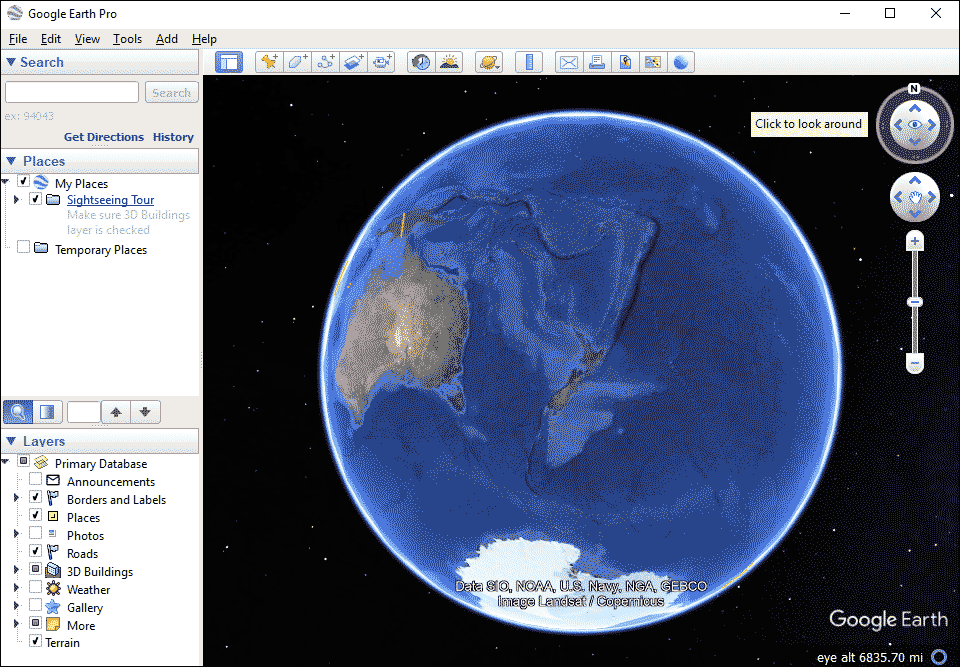
Task: Add an image overlay from the toolbar
Action: click(354, 62)
